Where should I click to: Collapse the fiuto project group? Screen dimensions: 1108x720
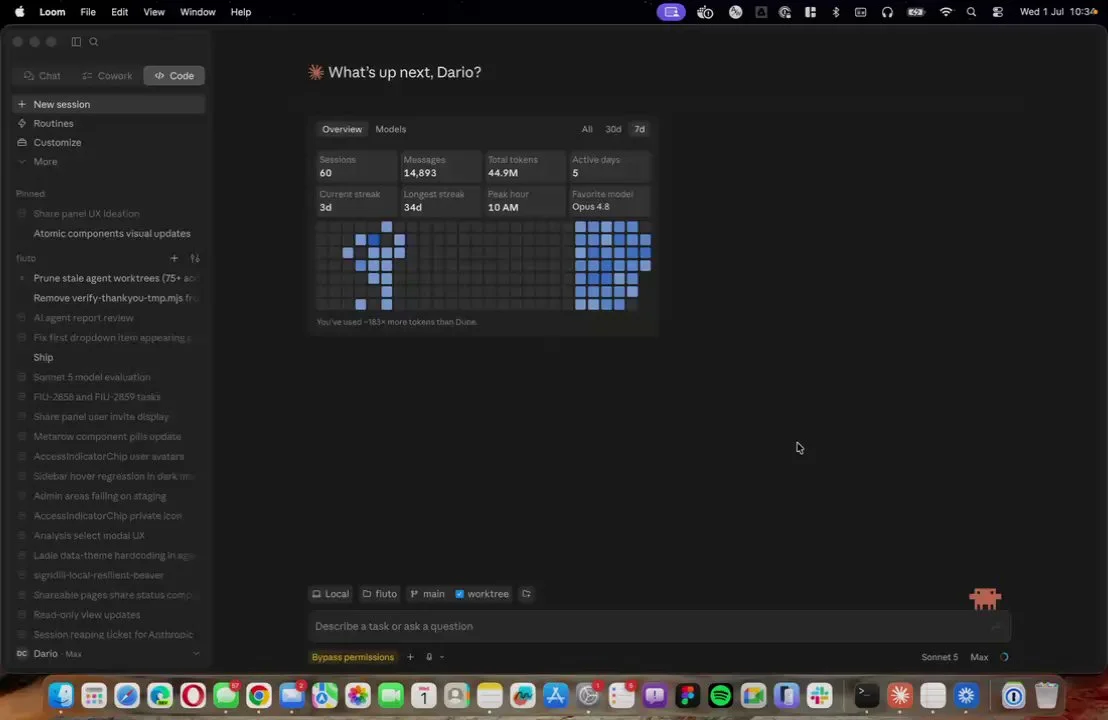click(x=26, y=259)
